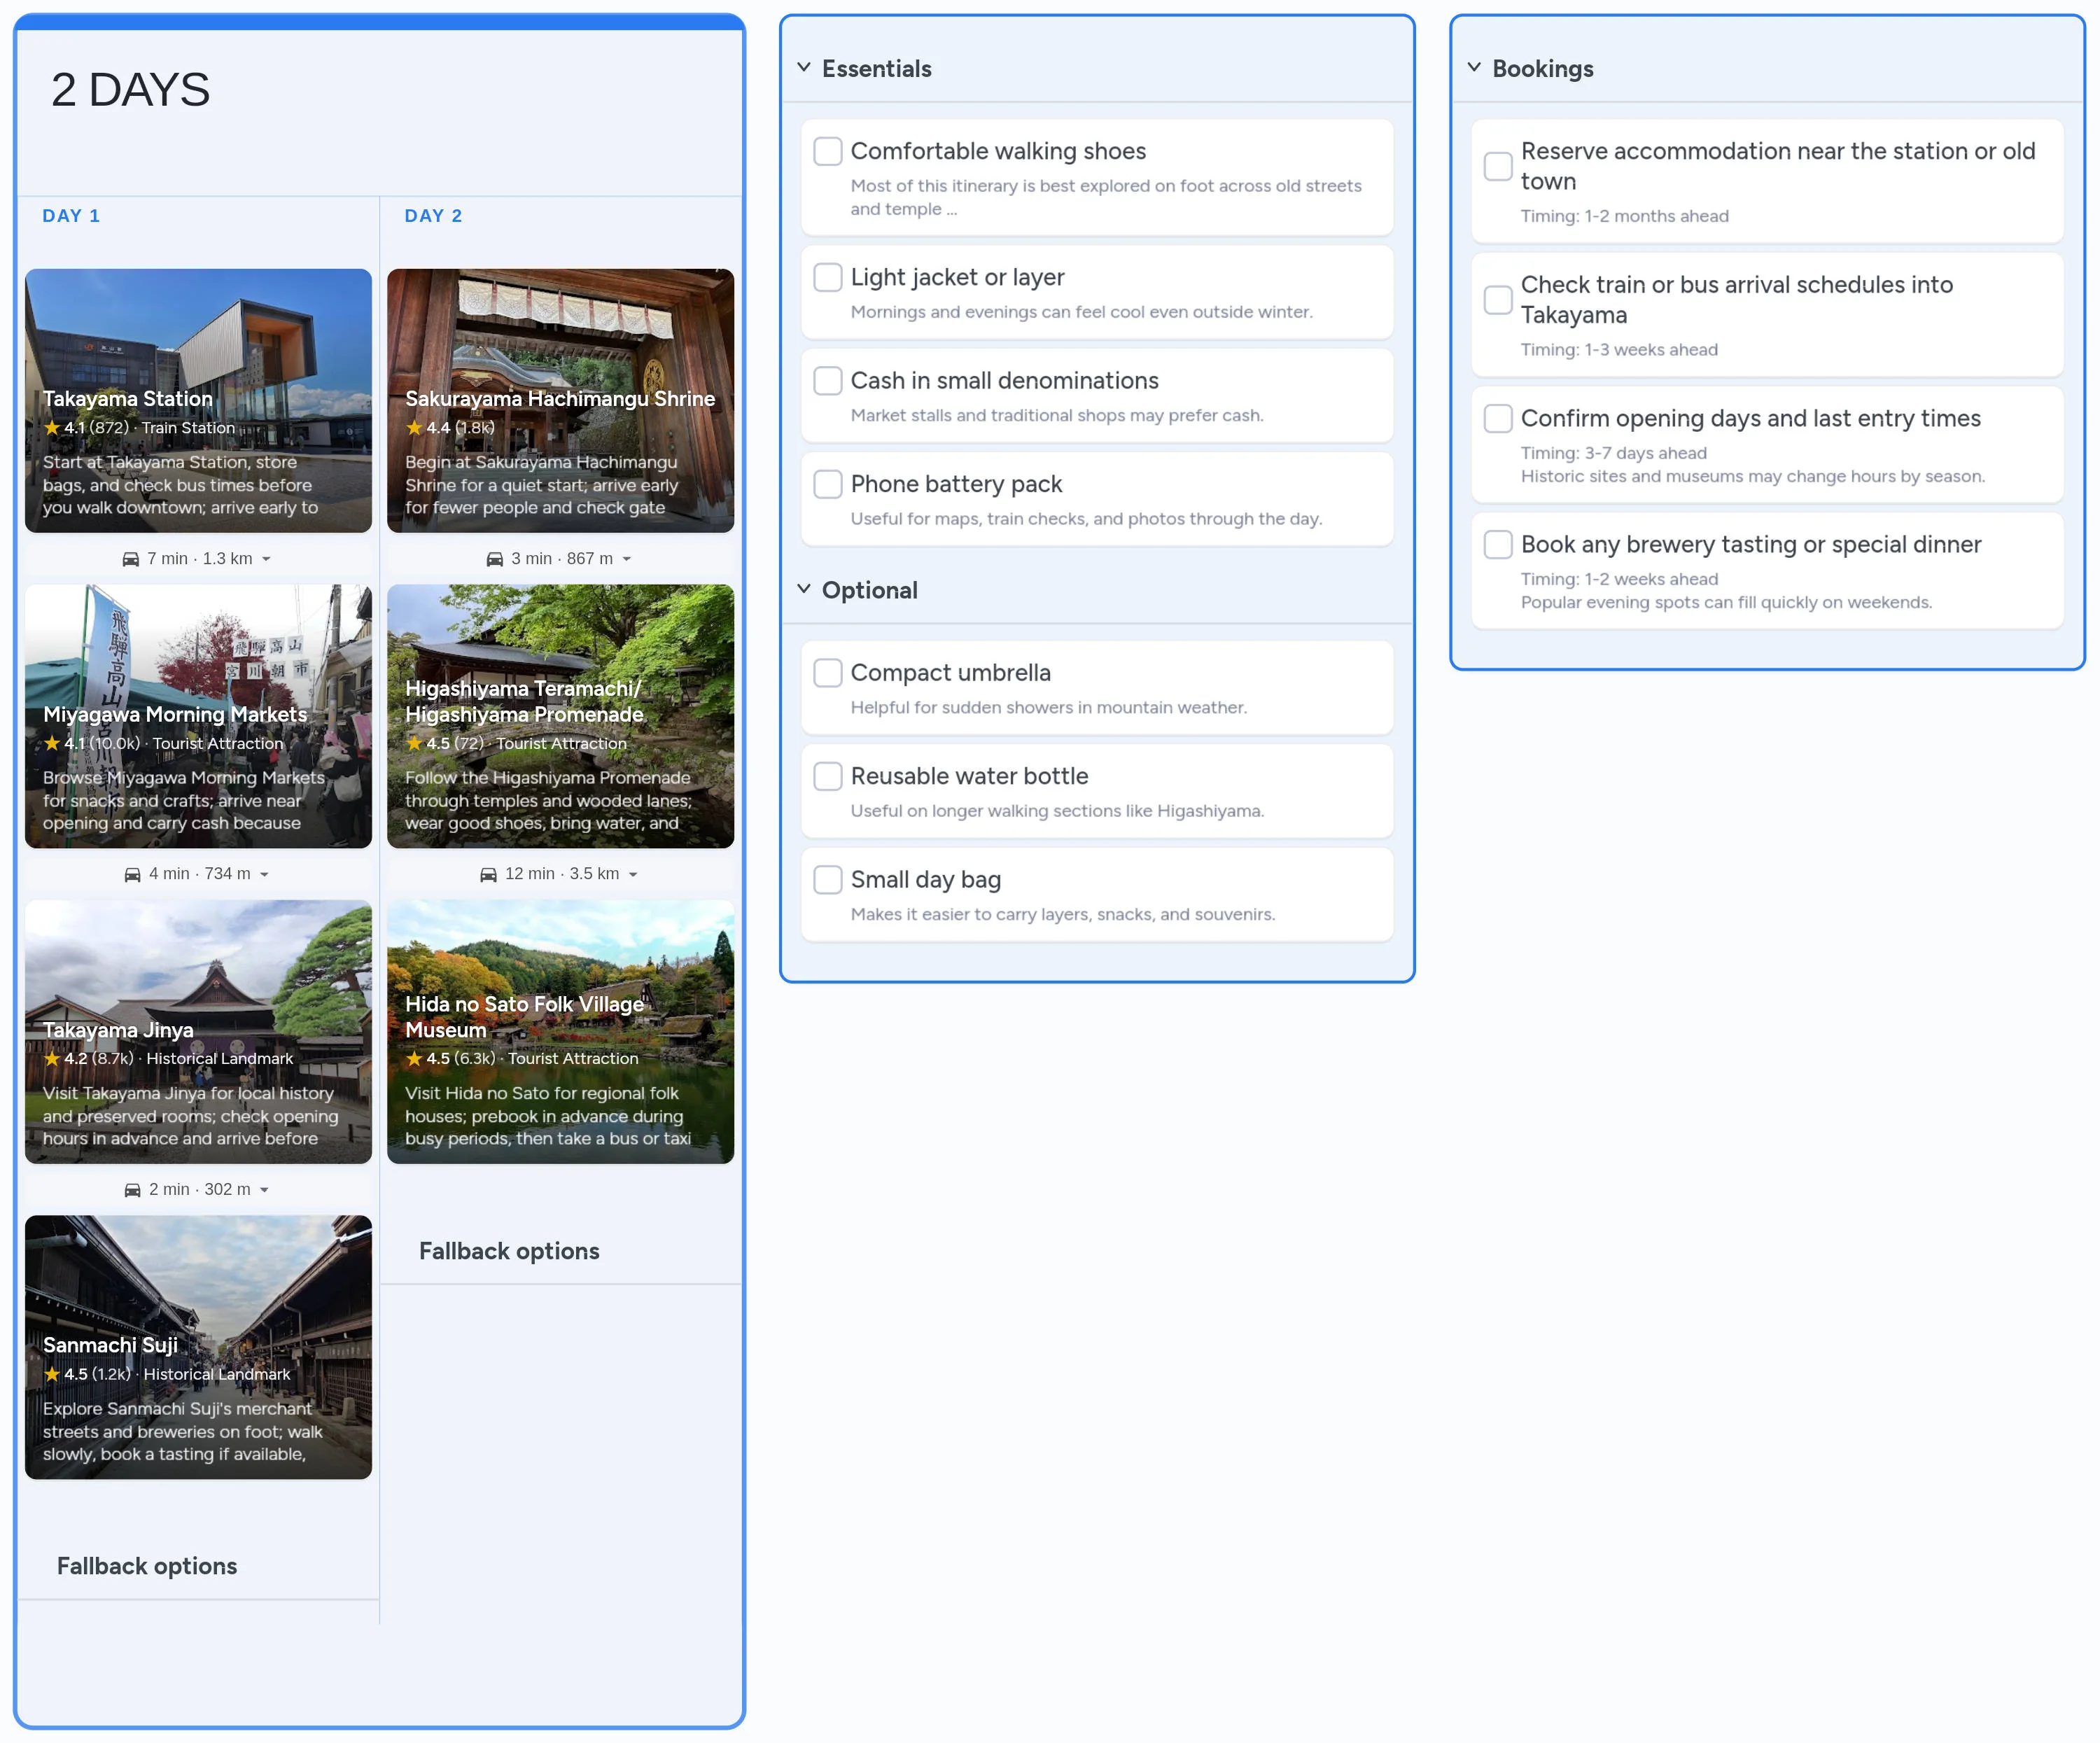Tick the Phone battery pack checkbox

pos(827,484)
